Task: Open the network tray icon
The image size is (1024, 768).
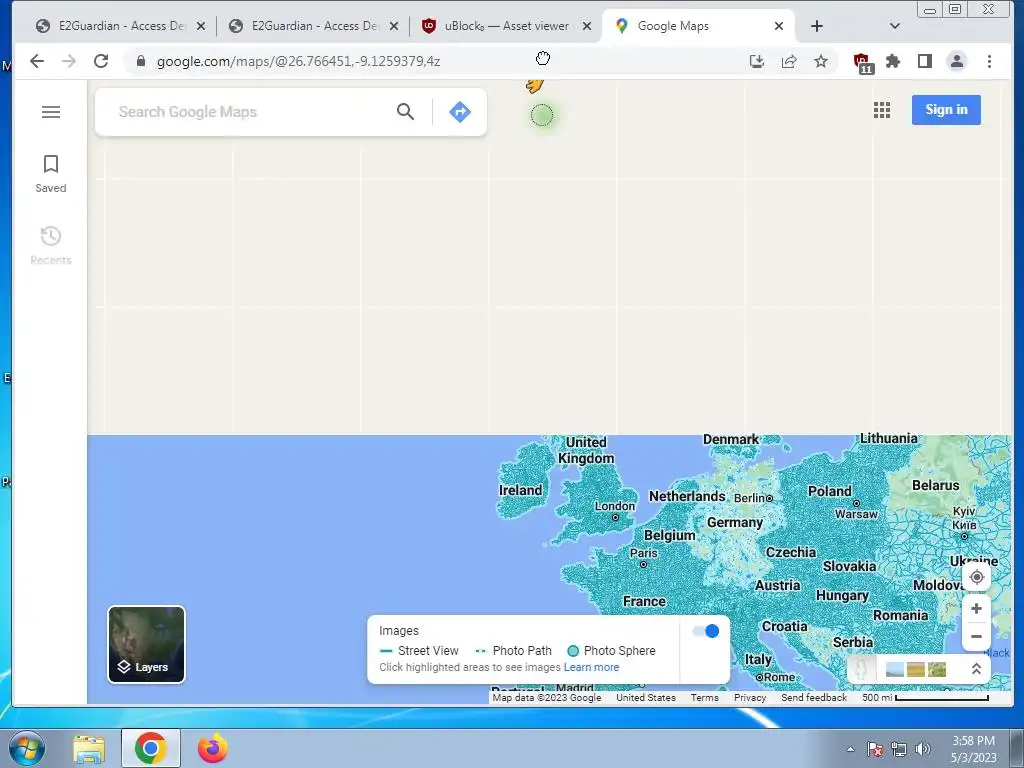Action: pos(899,749)
